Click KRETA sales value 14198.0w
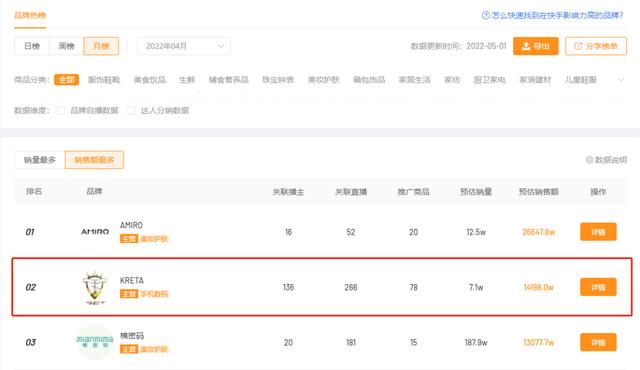 point(539,288)
